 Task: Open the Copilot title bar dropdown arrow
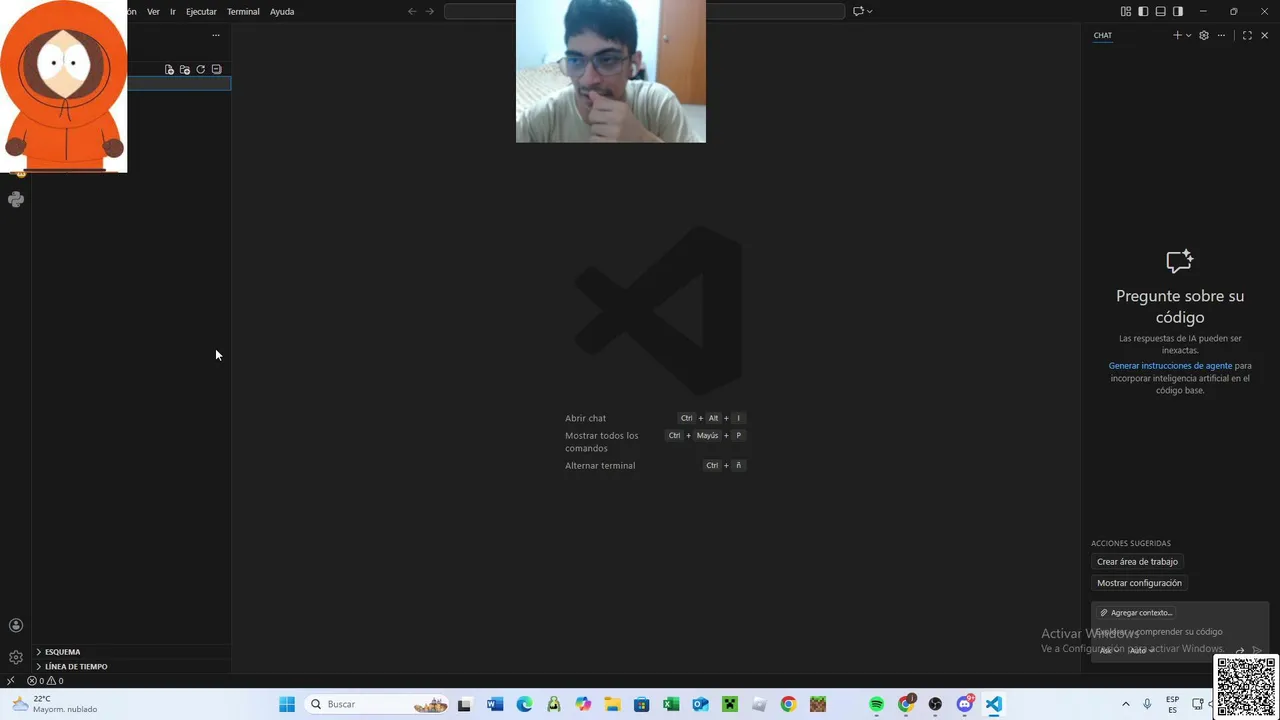(870, 11)
